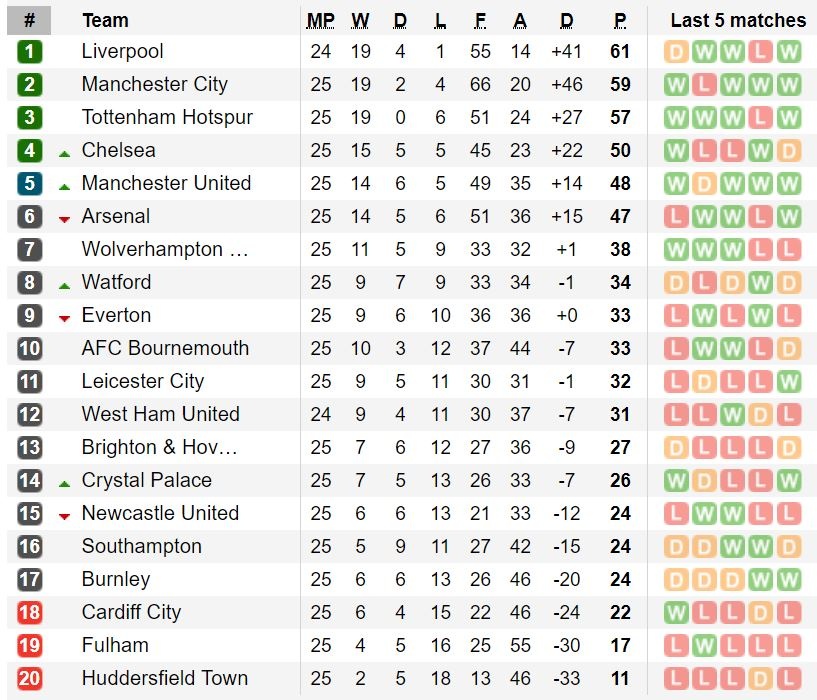Viewport: 817px width, 700px height.
Task: Open the Manchester City team link
Action: pos(154,85)
